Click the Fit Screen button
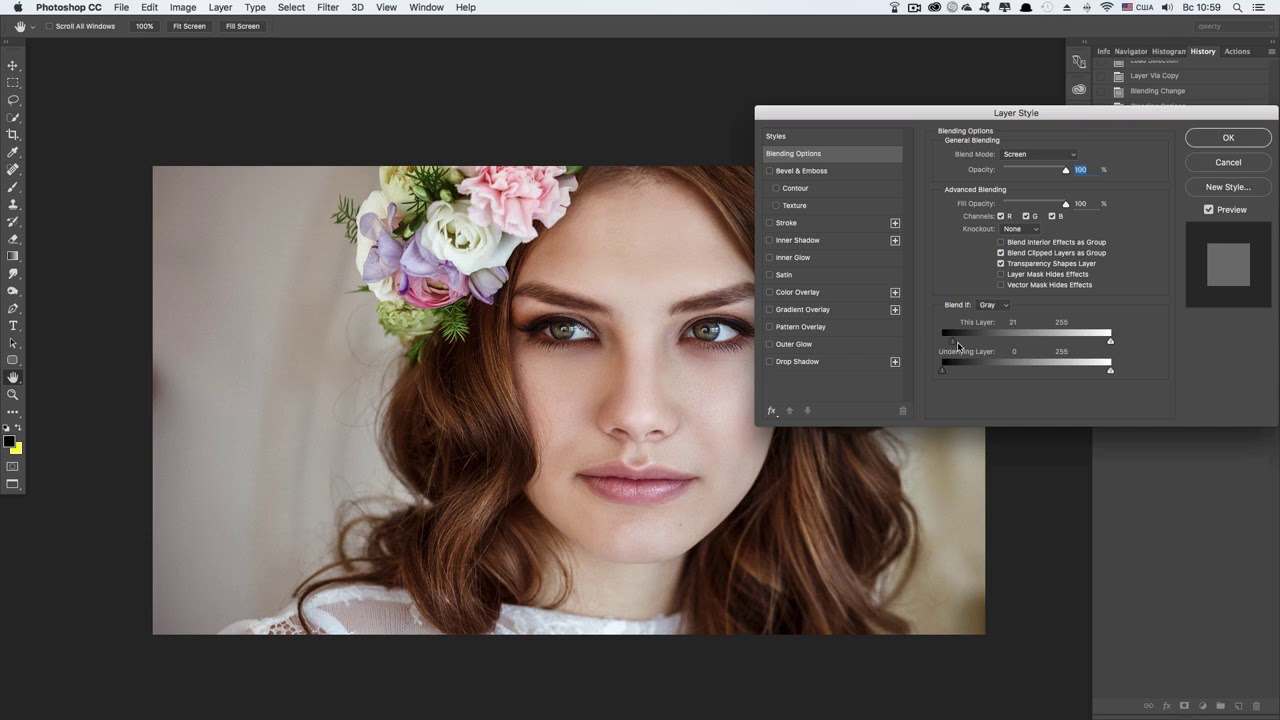This screenshot has width=1280, height=720. pos(189,26)
